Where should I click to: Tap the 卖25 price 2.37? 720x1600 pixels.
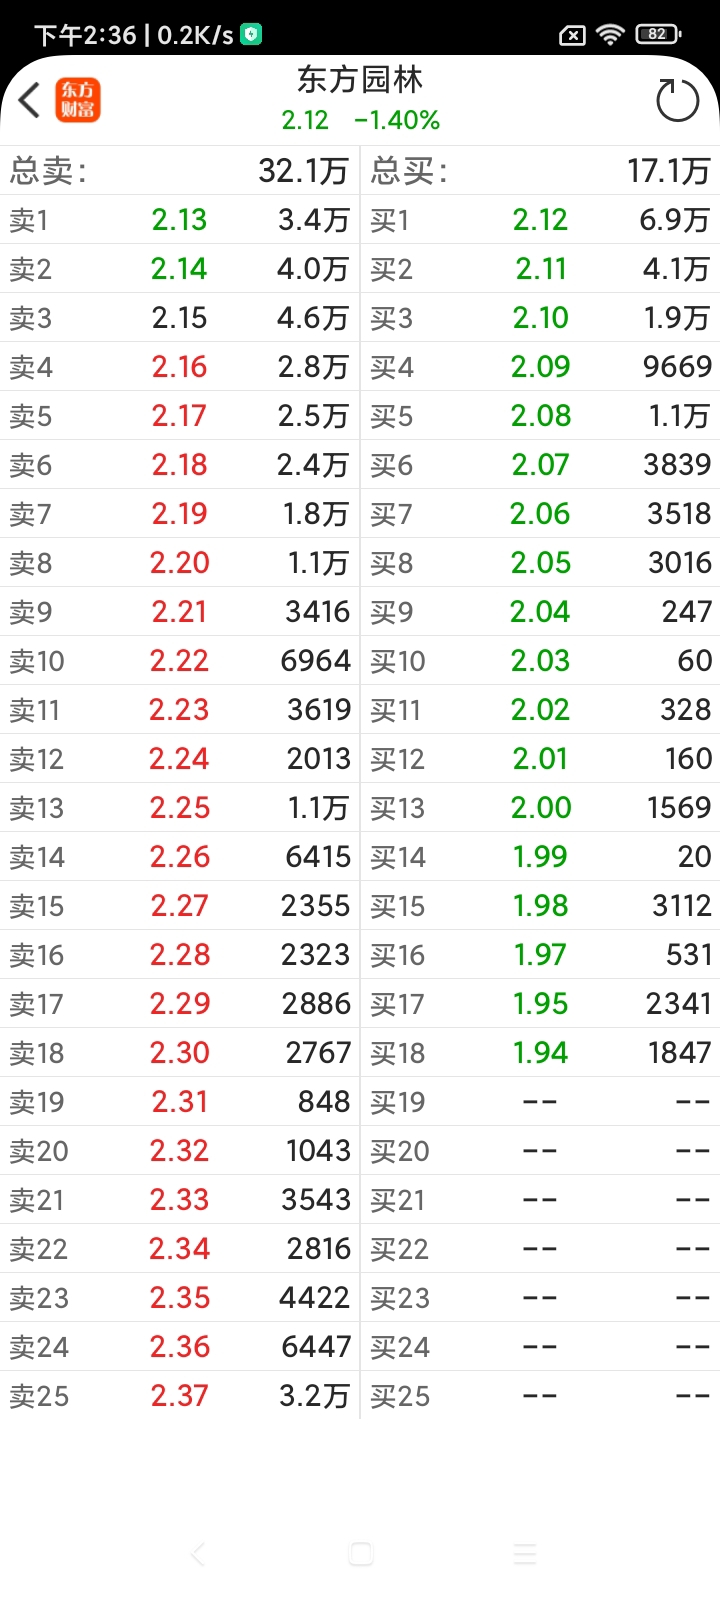180,1396
